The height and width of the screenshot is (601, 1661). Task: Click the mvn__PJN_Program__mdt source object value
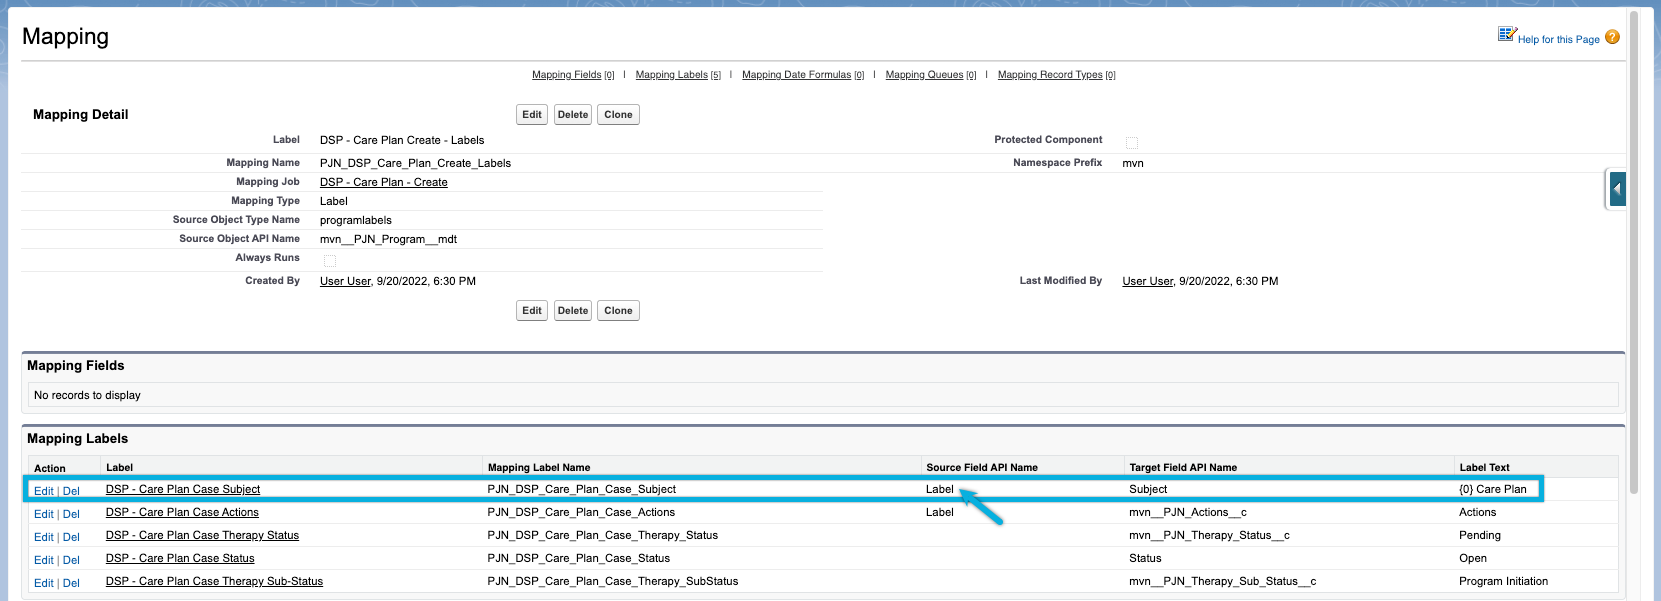point(388,239)
